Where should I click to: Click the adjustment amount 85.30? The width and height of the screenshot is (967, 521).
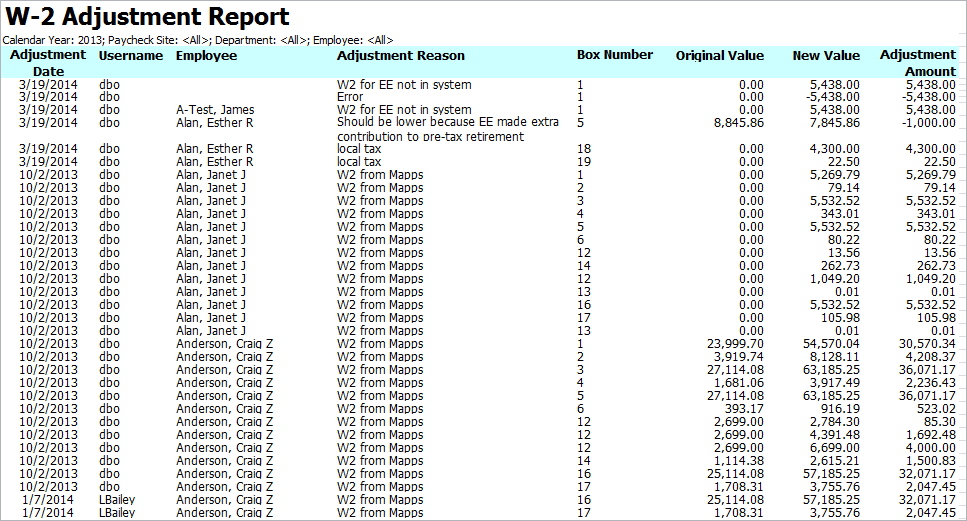[940, 421]
